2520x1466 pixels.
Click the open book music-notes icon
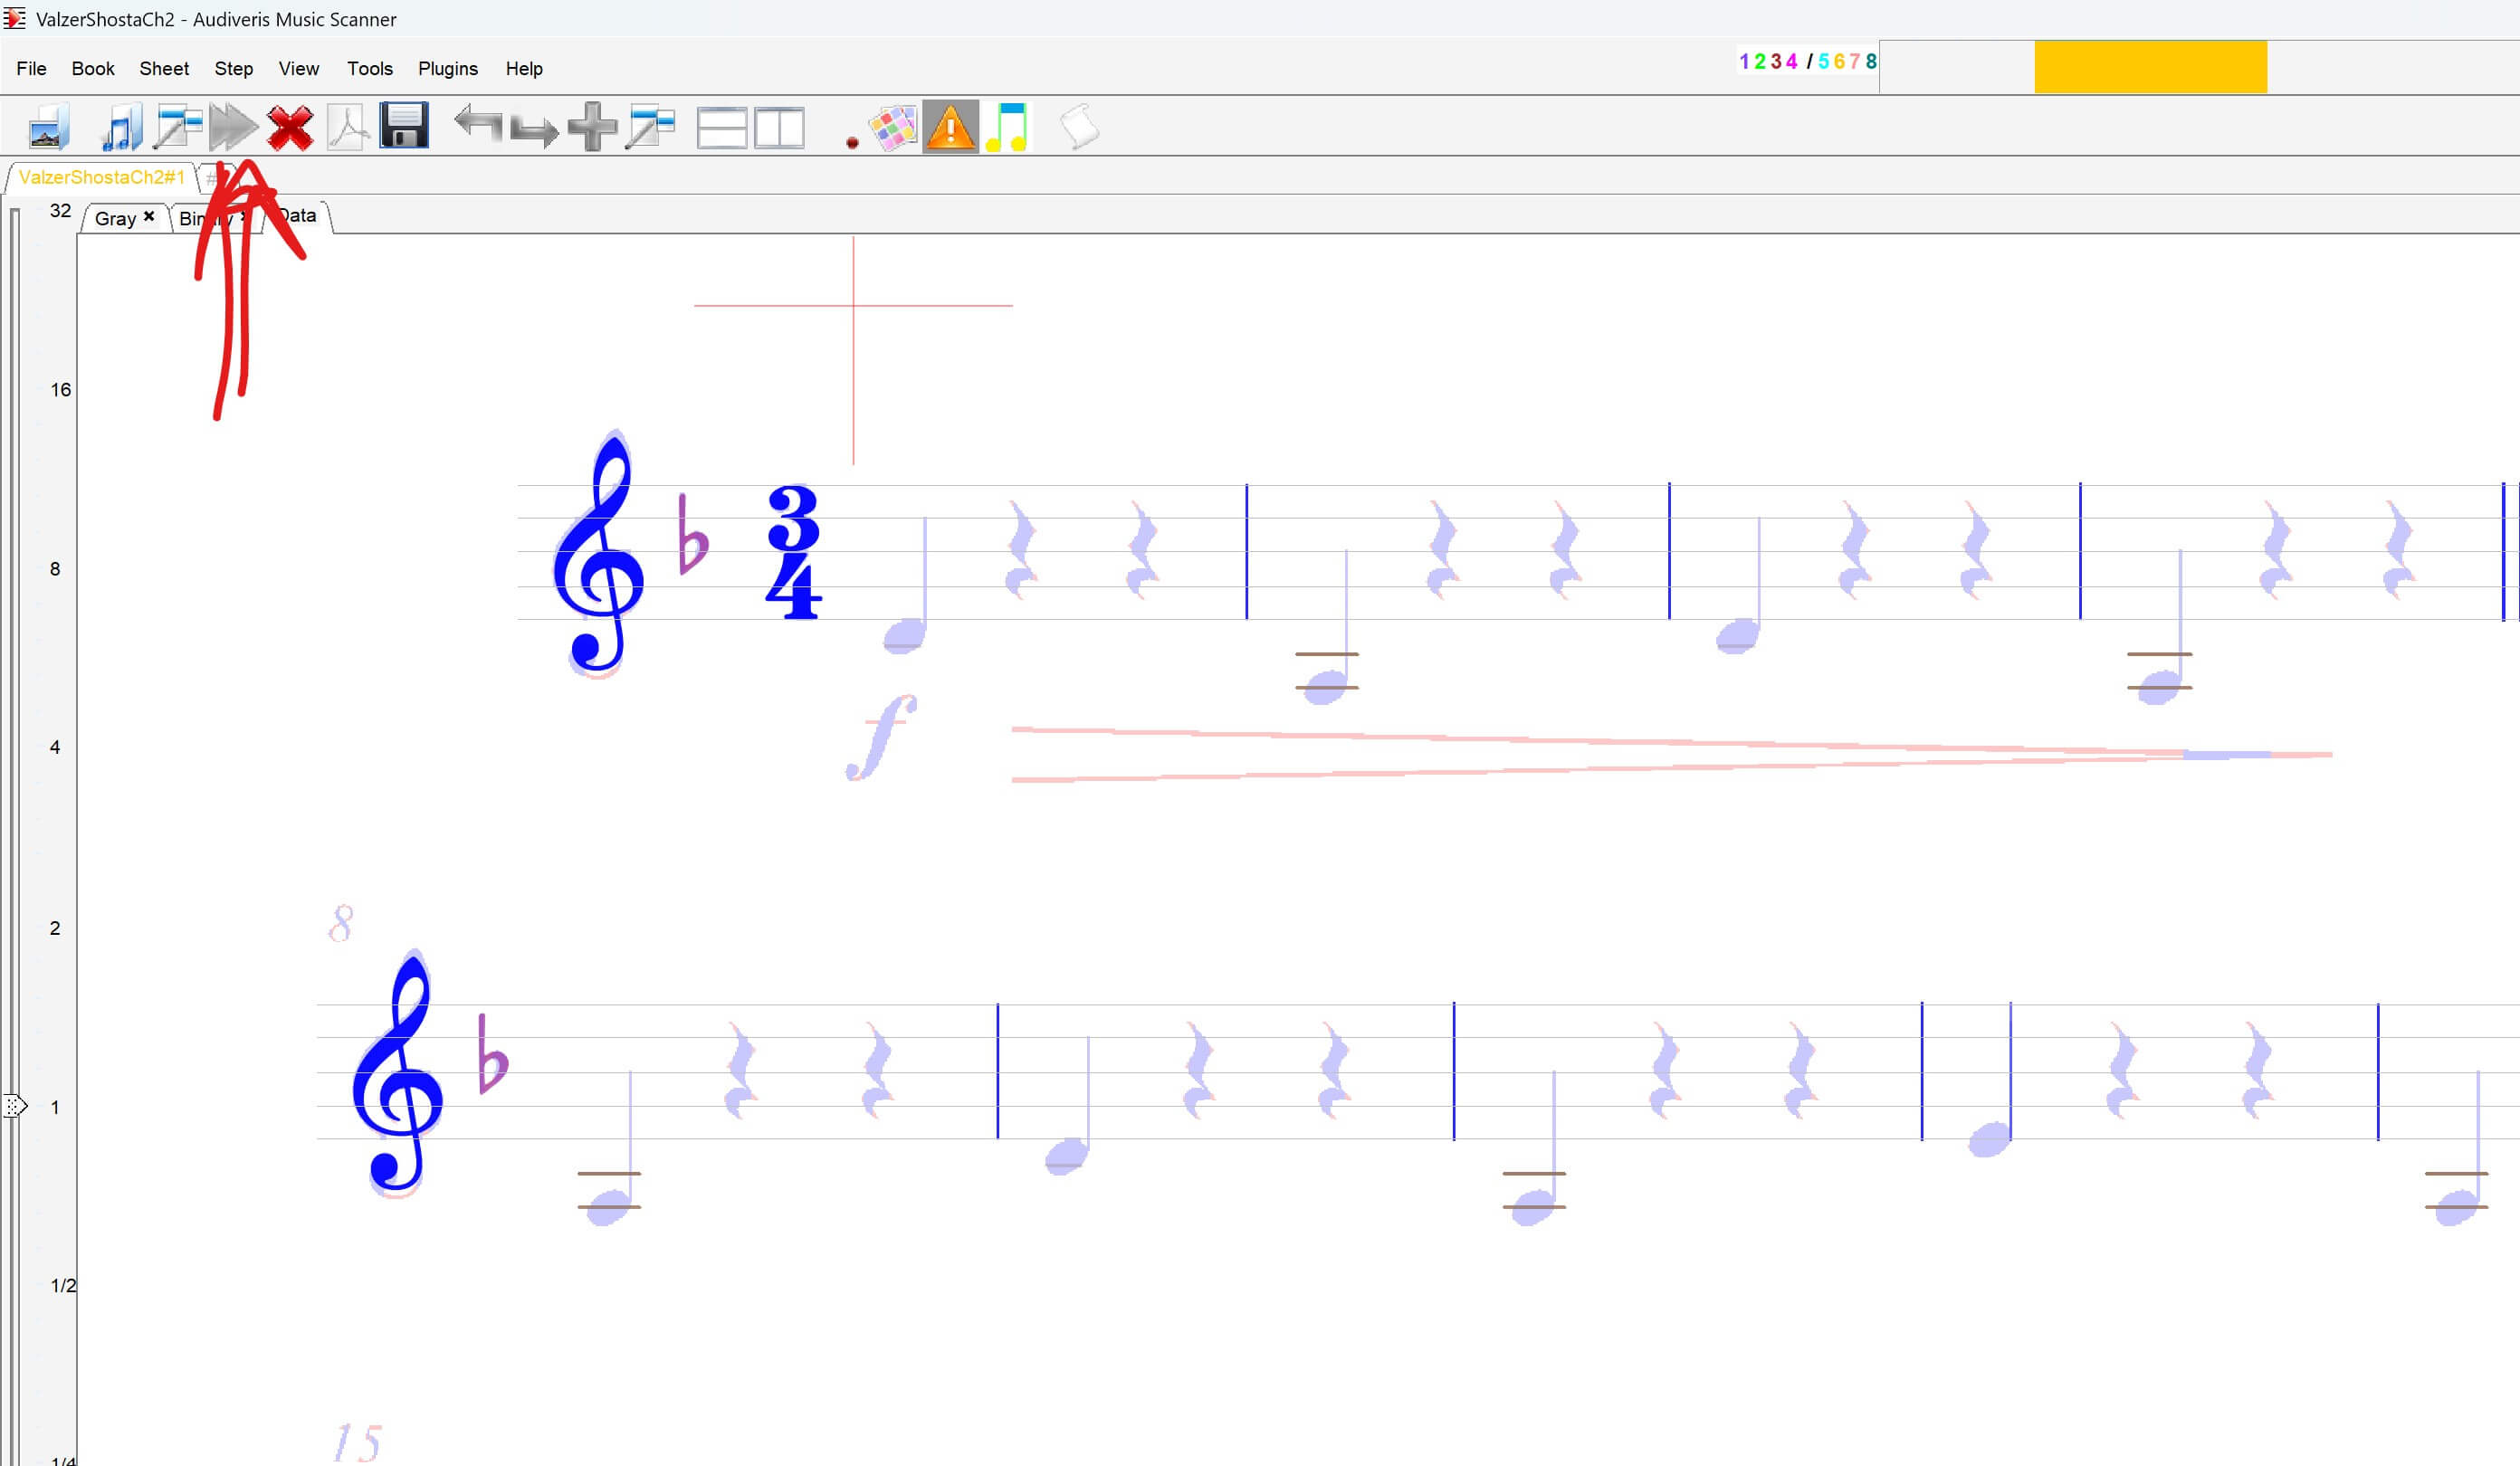pyautogui.click(x=121, y=128)
